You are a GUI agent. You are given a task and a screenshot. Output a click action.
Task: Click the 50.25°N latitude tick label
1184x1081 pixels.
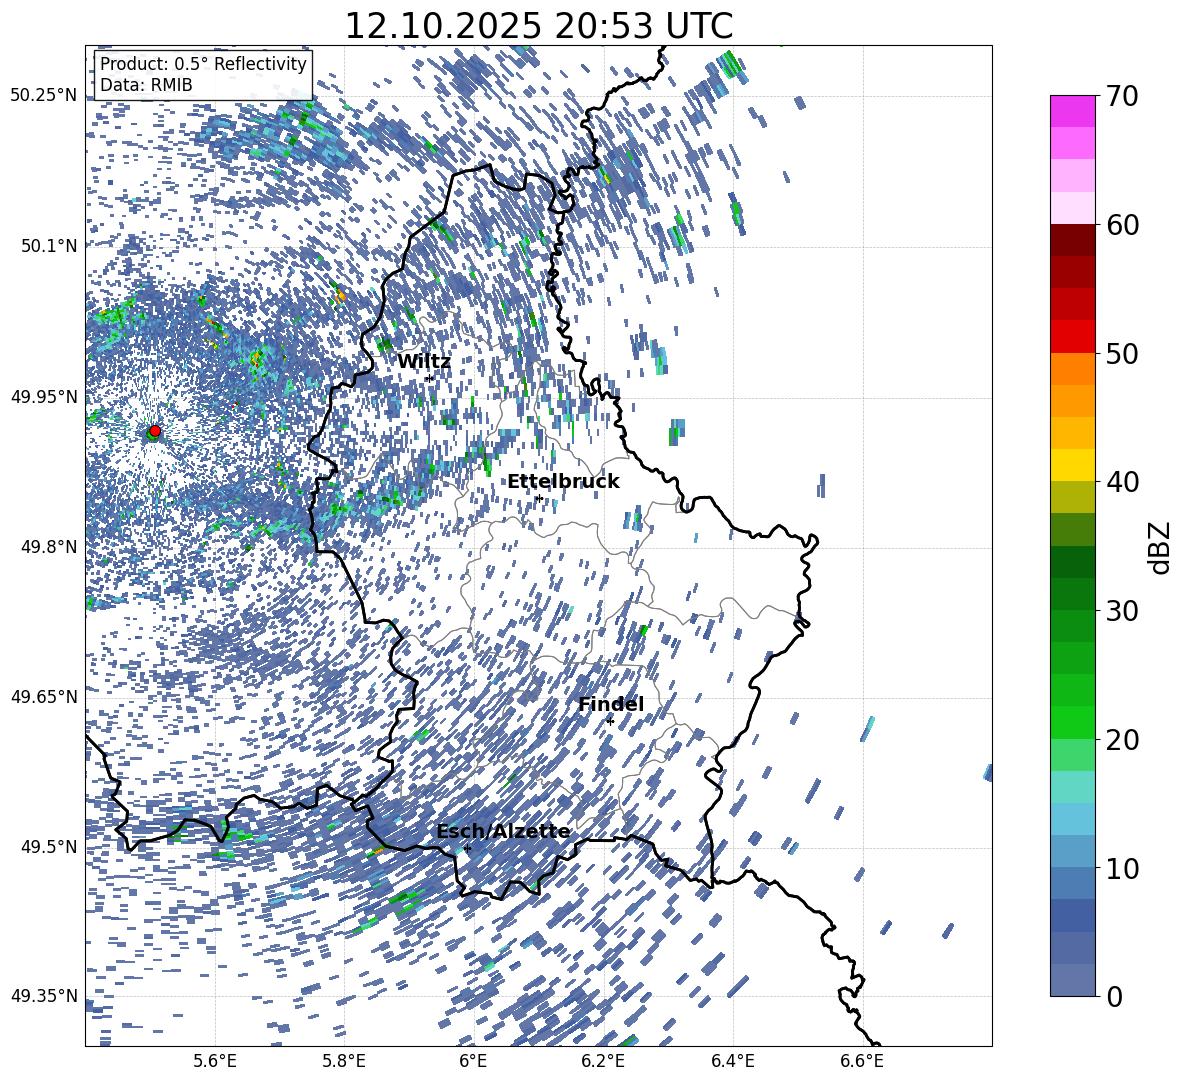44,96
